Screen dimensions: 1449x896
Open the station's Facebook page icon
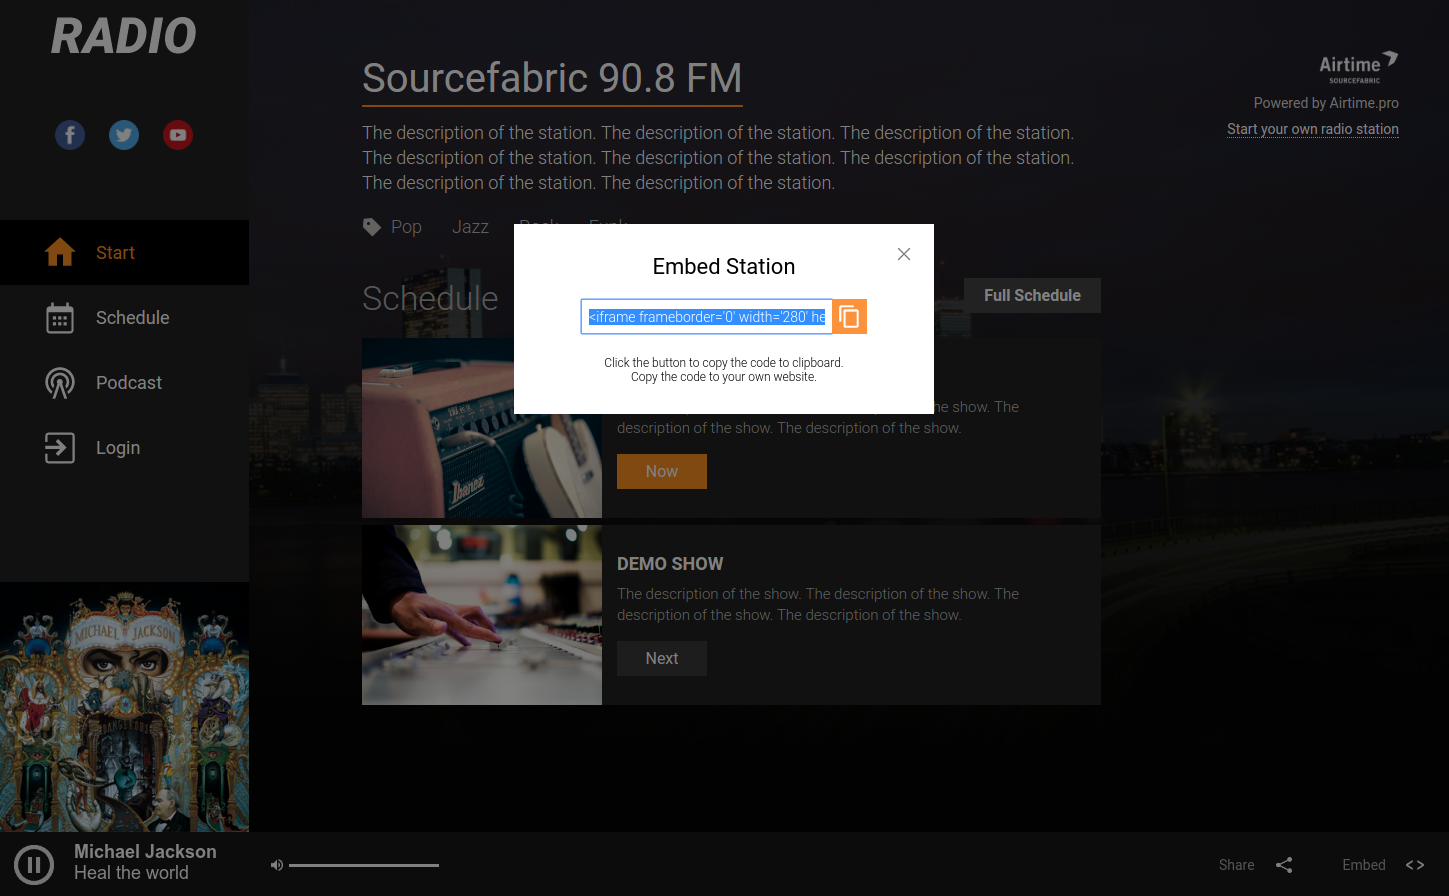click(x=70, y=135)
